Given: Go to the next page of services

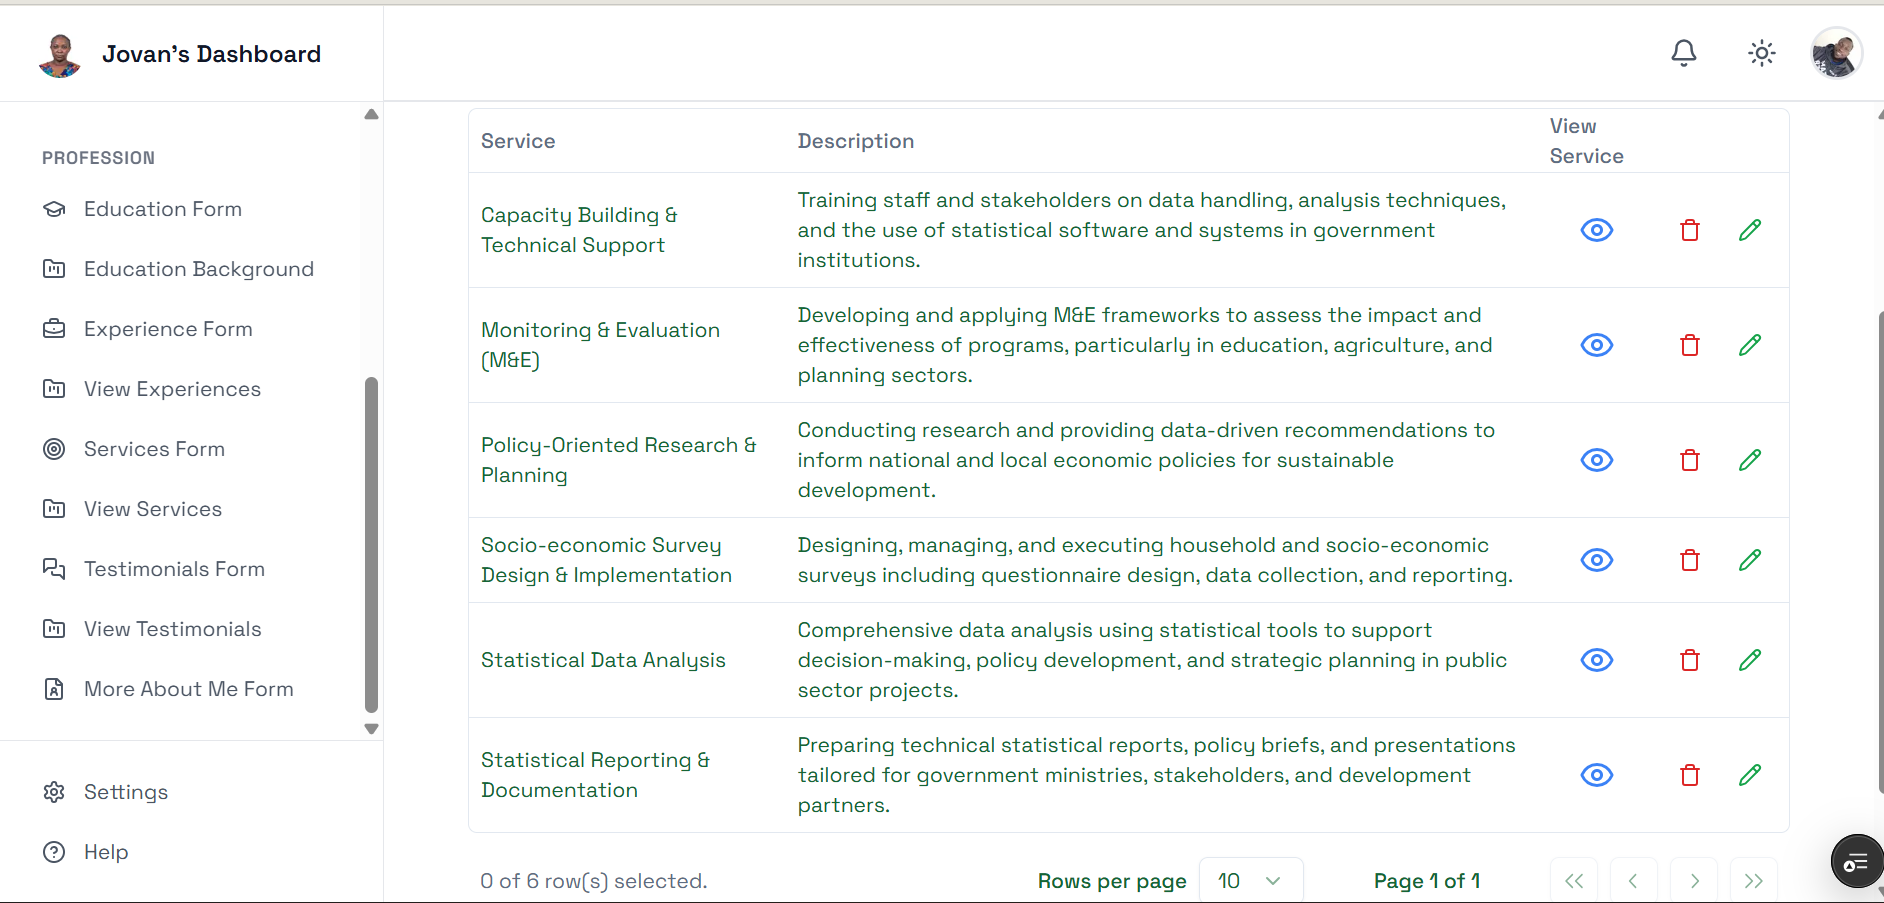Looking at the screenshot, I should 1694,881.
